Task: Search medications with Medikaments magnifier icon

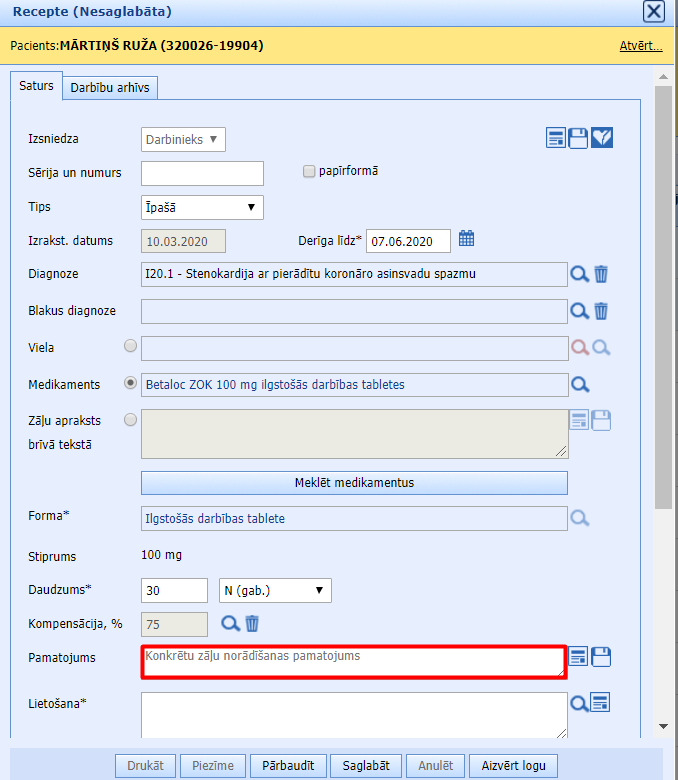Action: point(579,384)
